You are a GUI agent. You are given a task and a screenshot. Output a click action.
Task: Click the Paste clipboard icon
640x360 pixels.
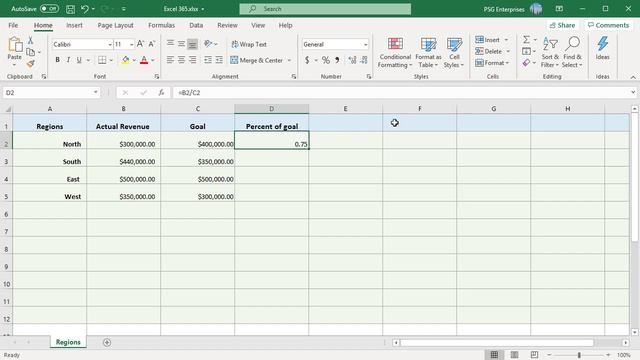click(15, 44)
